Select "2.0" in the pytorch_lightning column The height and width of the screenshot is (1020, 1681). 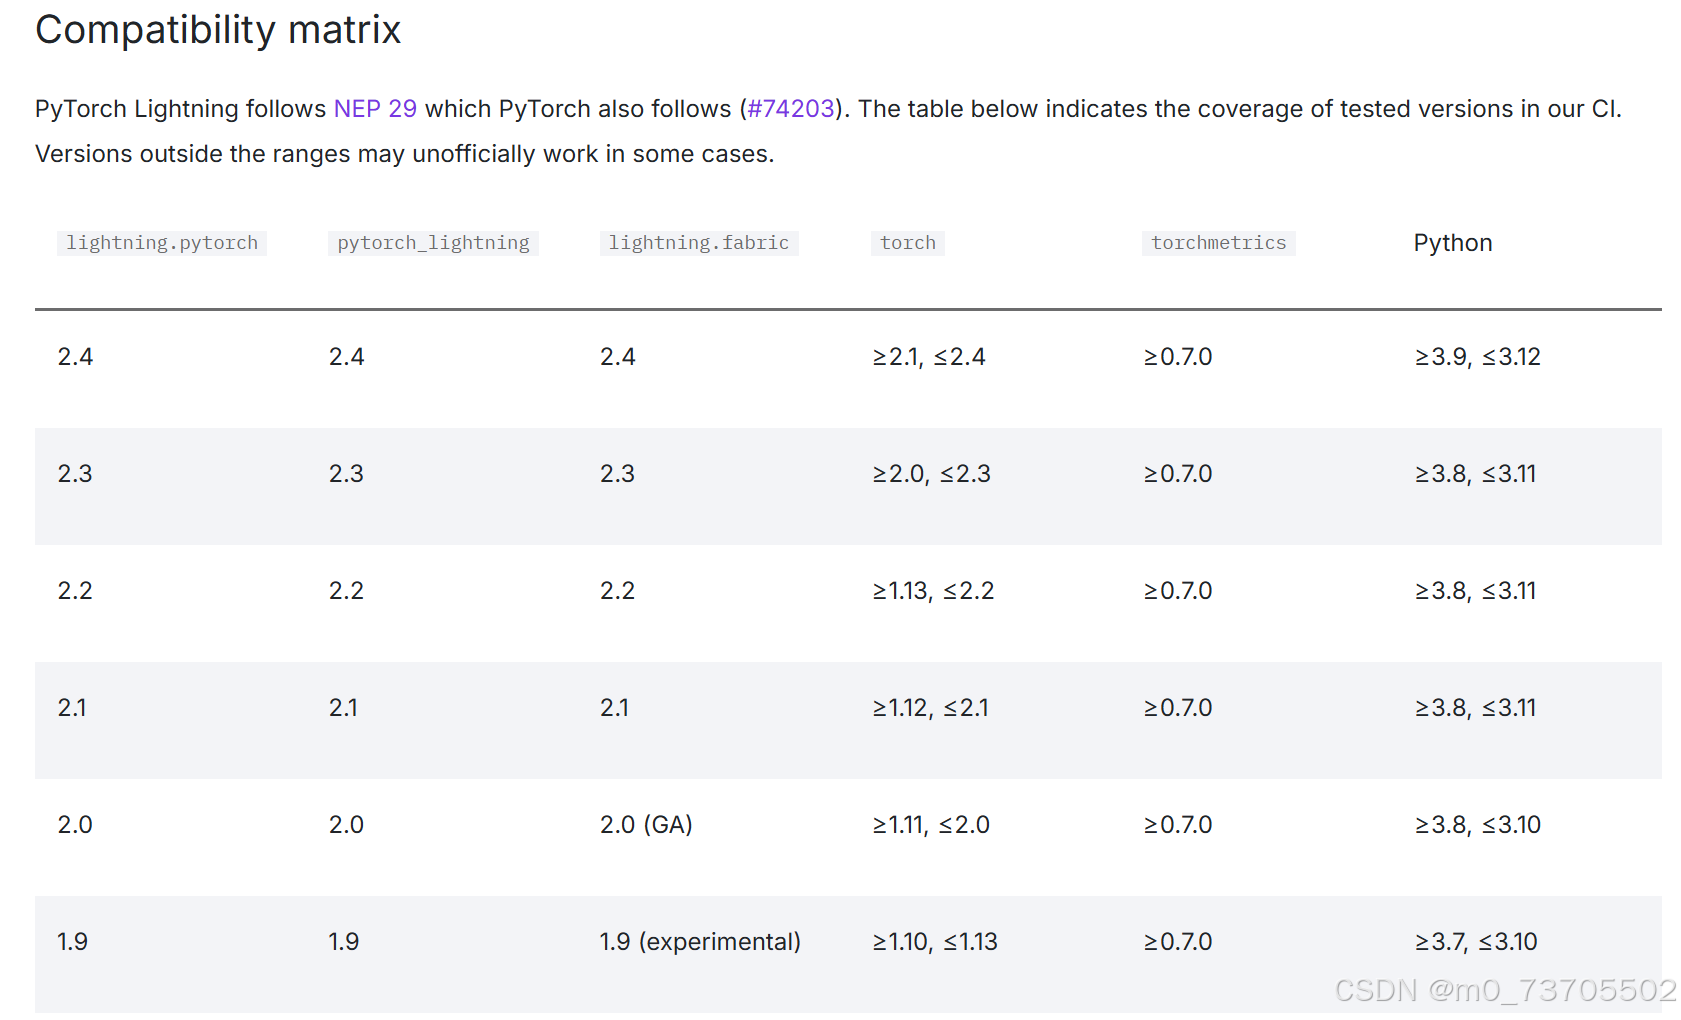coord(346,825)
